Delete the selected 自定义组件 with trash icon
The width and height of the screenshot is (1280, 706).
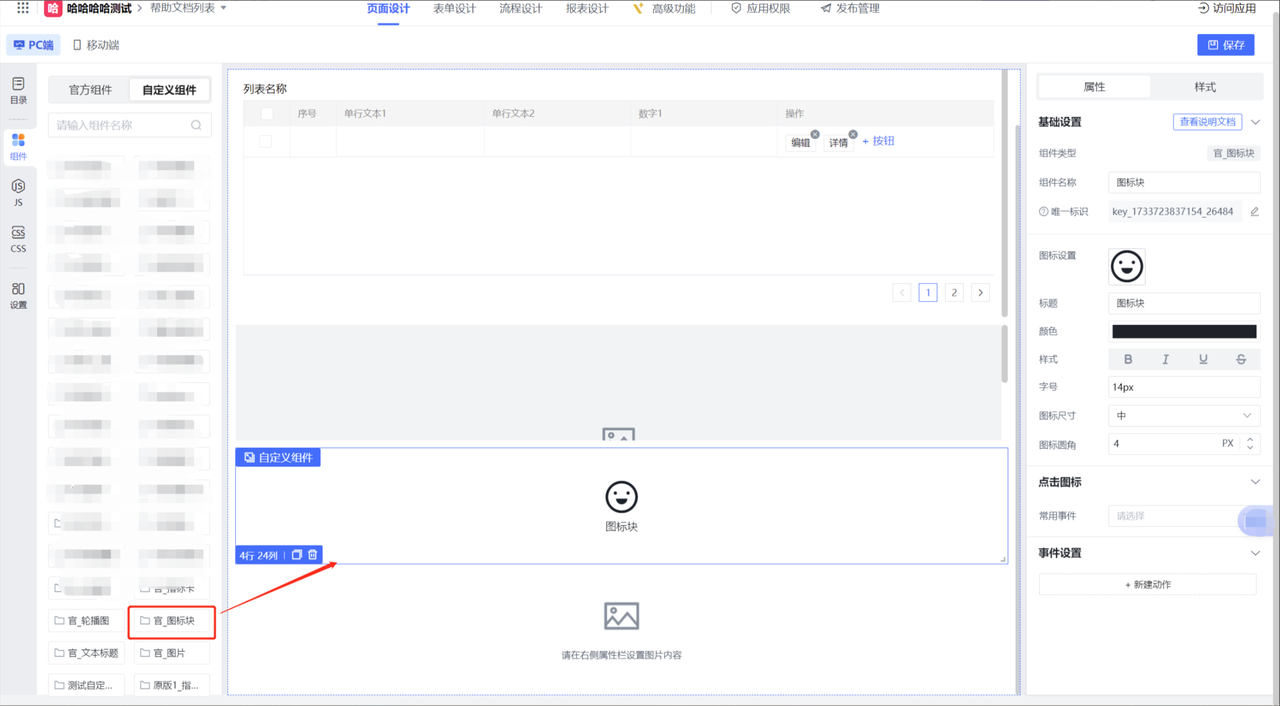[313, 555]
